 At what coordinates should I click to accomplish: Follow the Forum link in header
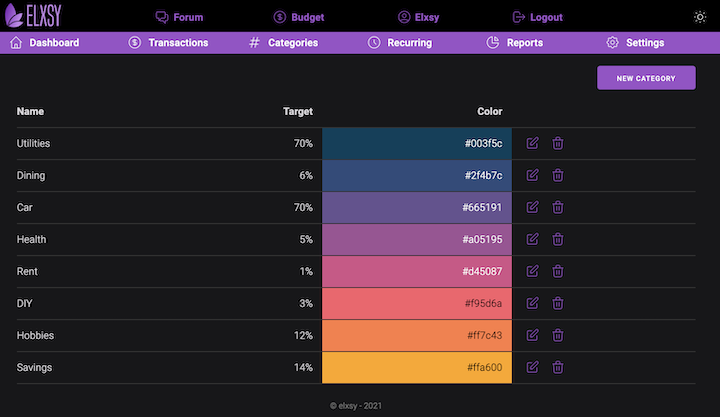coord(179,17)
